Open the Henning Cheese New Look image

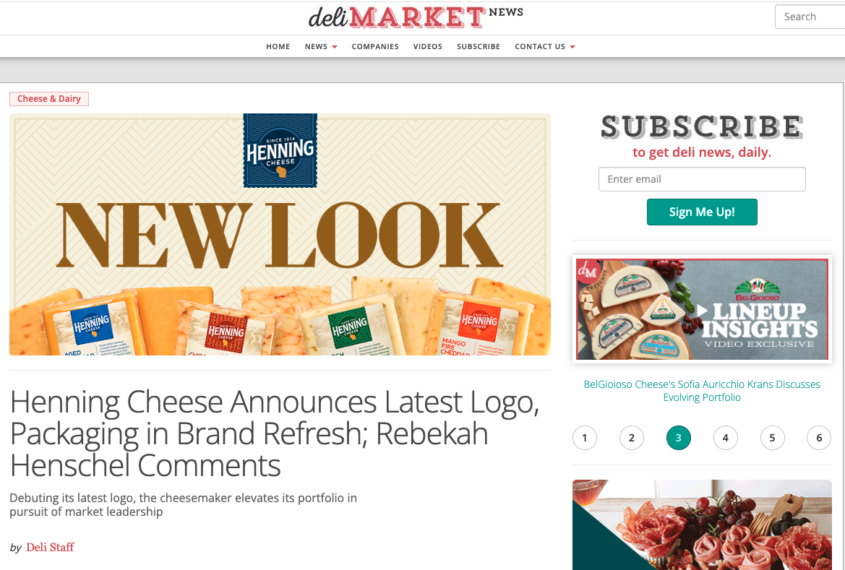click(x=280, y=234)
